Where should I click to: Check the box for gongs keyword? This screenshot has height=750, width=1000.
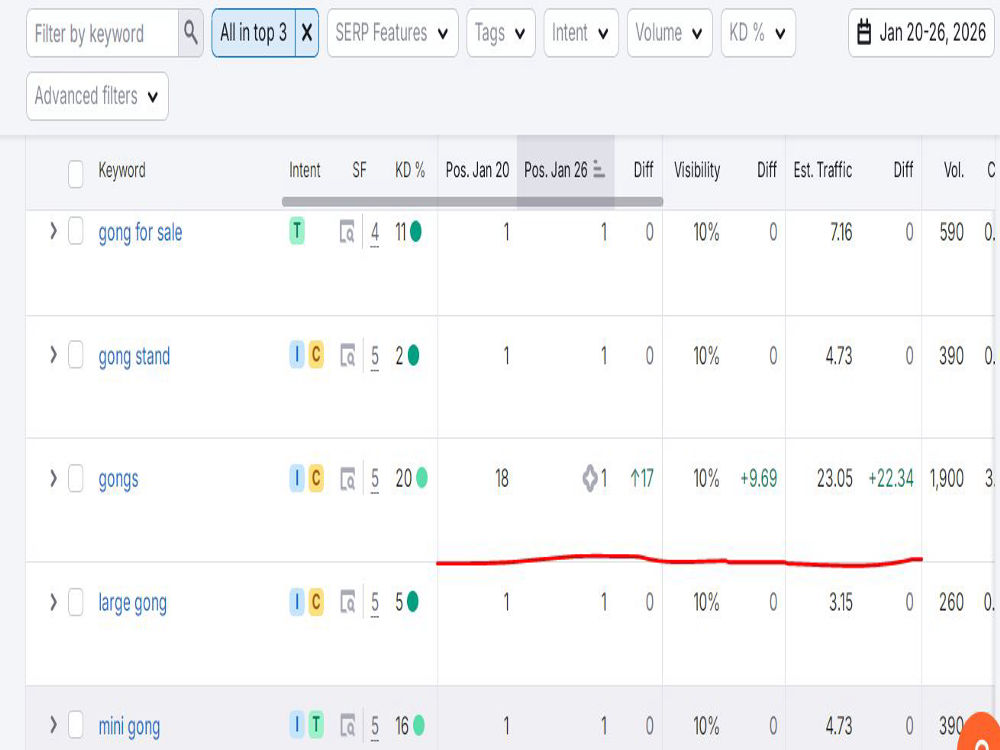[75, 478]
